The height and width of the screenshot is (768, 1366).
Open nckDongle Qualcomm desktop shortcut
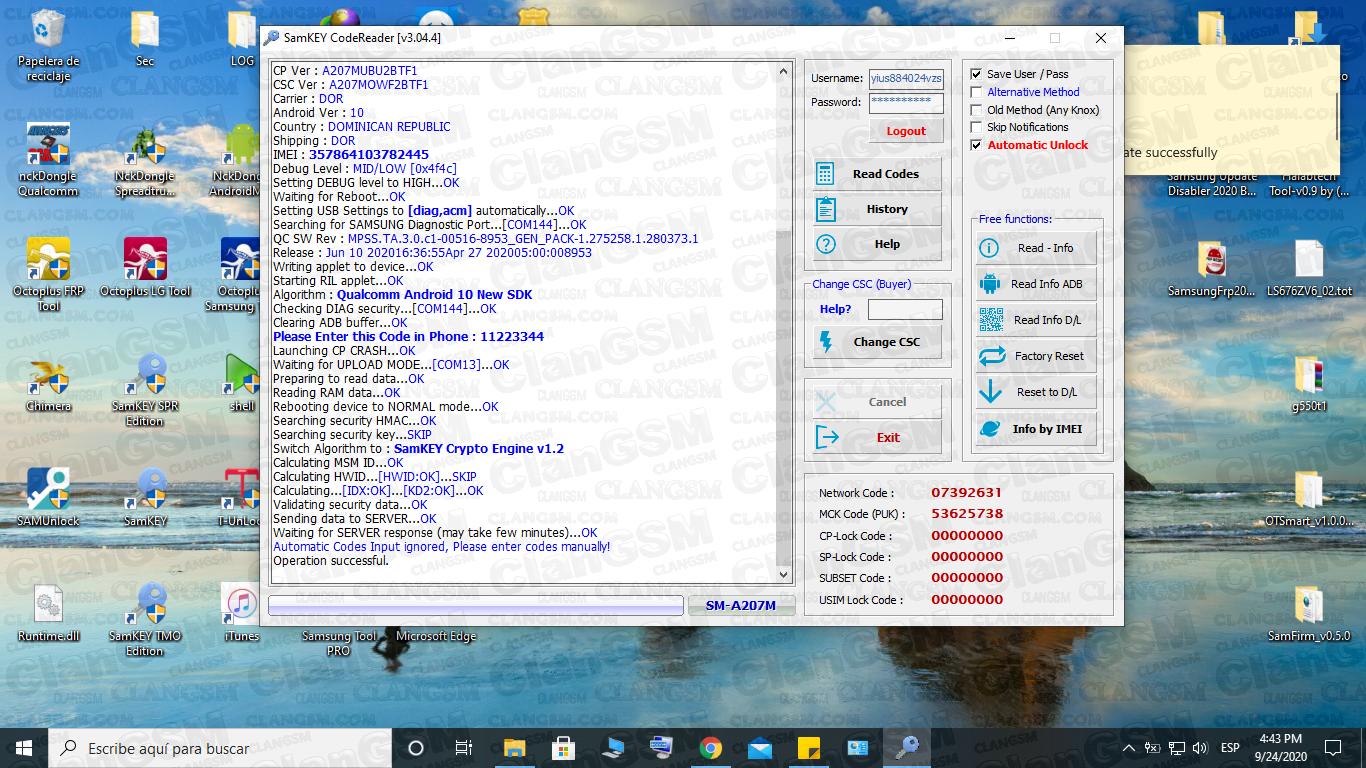(48, 161)
